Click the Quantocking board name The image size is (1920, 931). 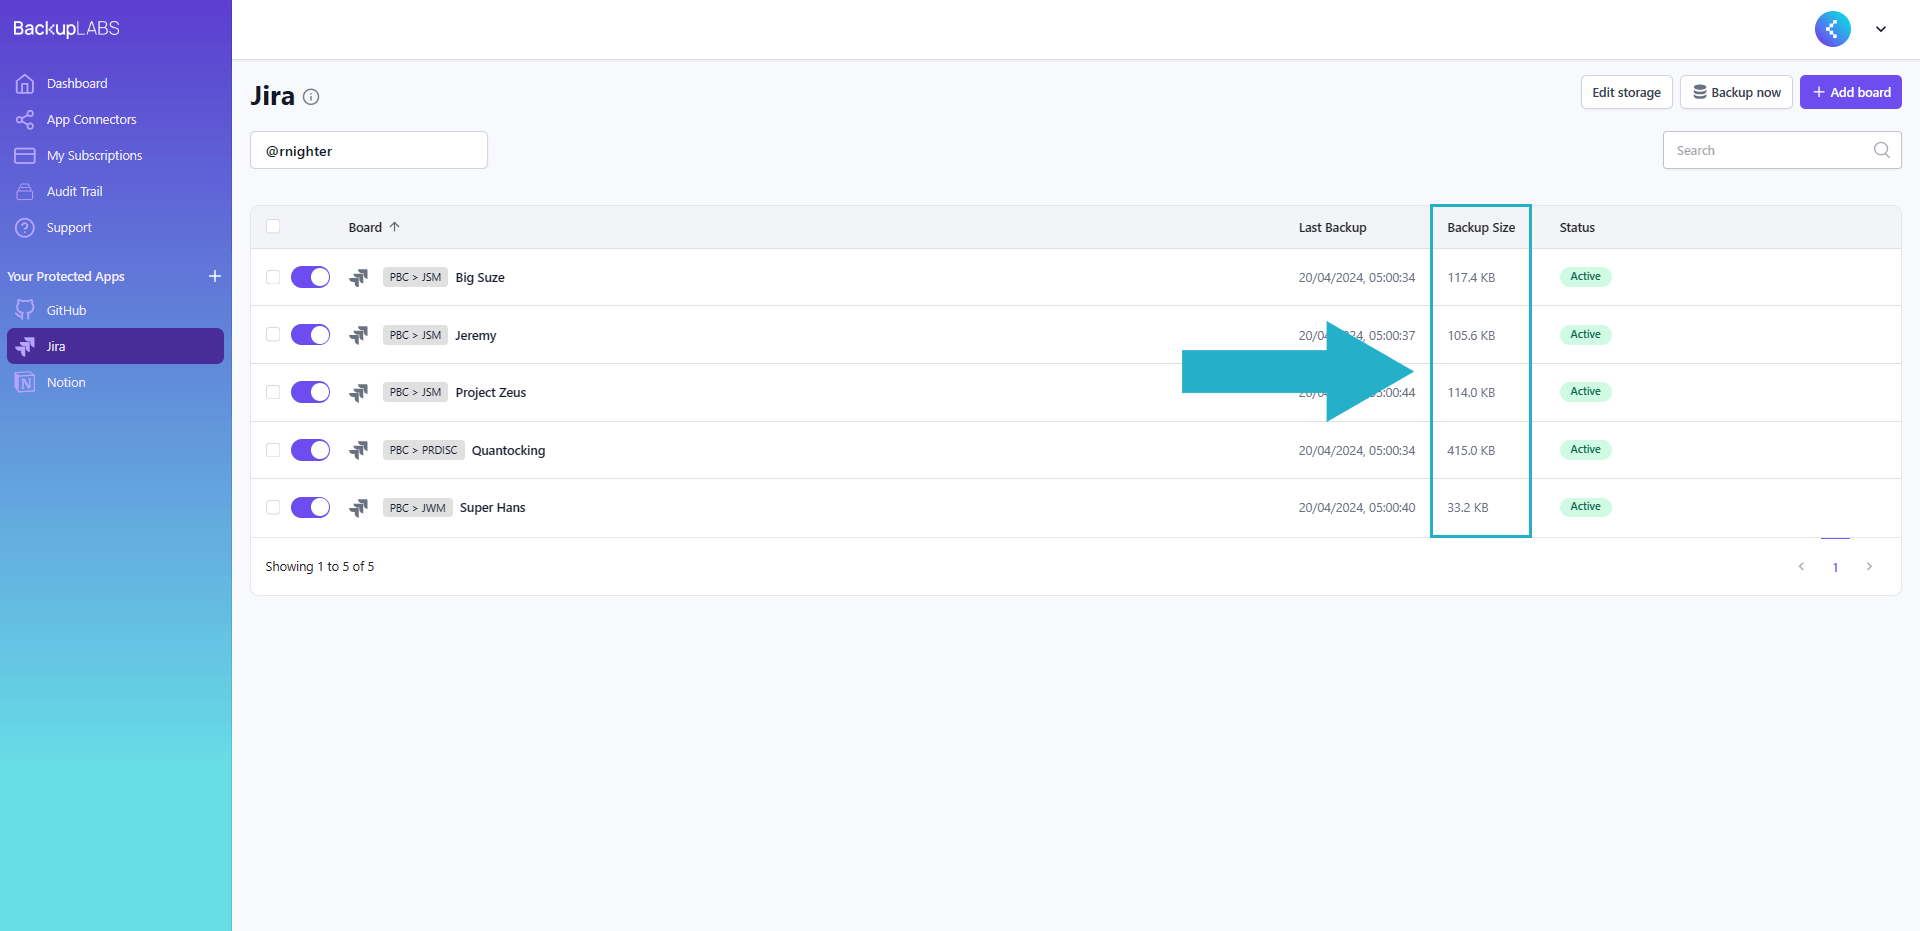508,451
